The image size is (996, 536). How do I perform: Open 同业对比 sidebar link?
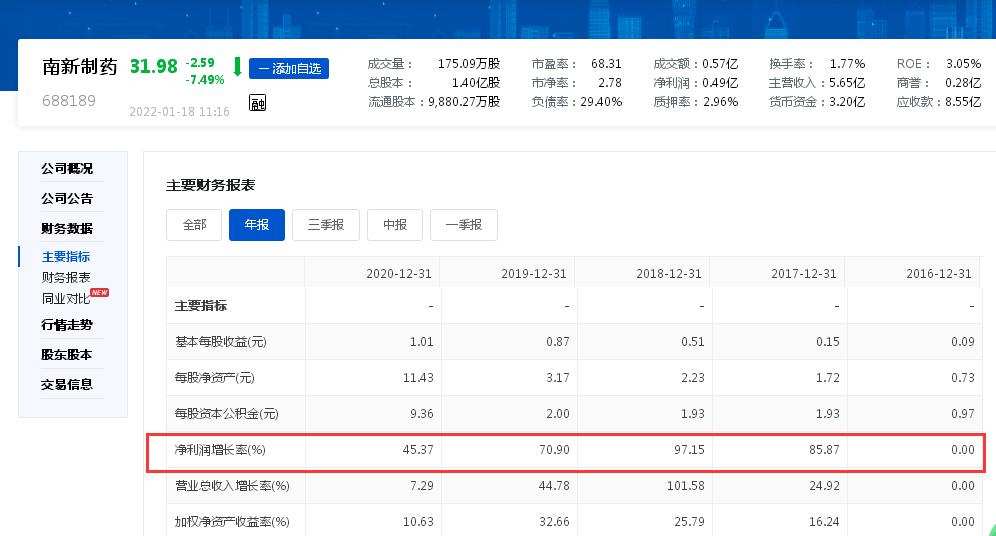66,298
